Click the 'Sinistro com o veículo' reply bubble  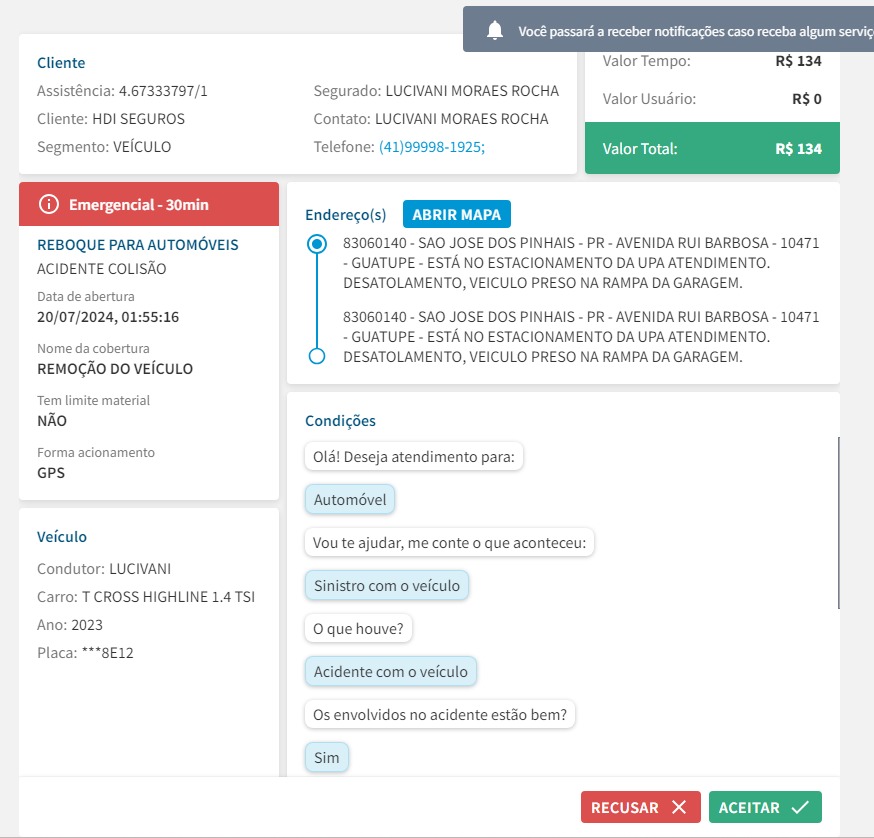386,585
